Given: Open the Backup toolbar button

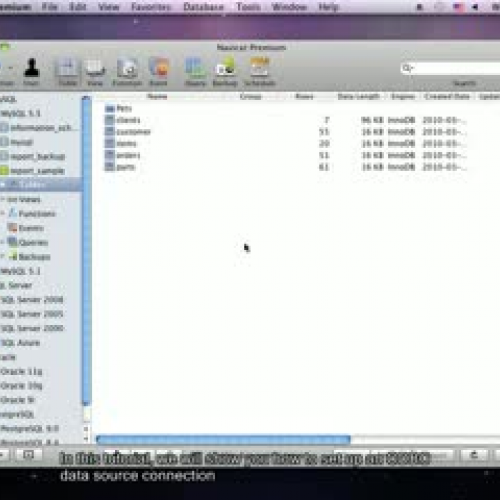Looking at the screenshot, I should coord(225,71).
